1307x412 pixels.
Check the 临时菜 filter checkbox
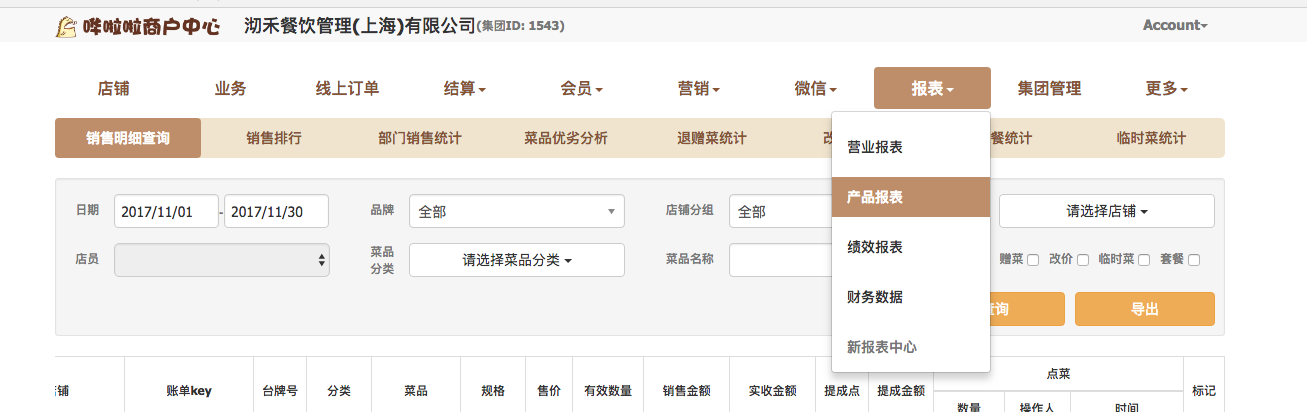[x=1144, y=260]
